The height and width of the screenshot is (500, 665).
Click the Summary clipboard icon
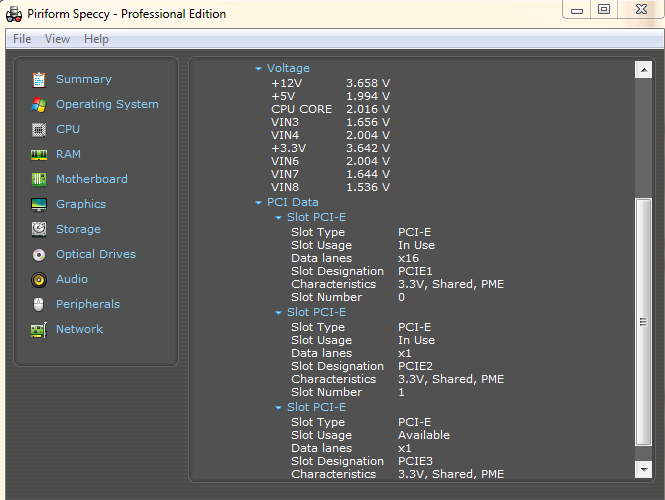[x=39, y=79]
